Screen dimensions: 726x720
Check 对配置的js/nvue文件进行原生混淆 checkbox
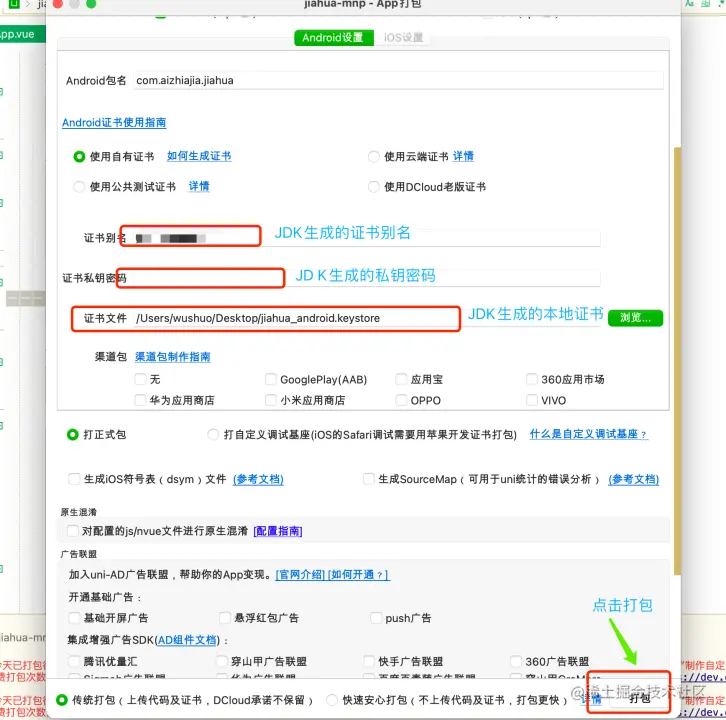click(73, 531)
